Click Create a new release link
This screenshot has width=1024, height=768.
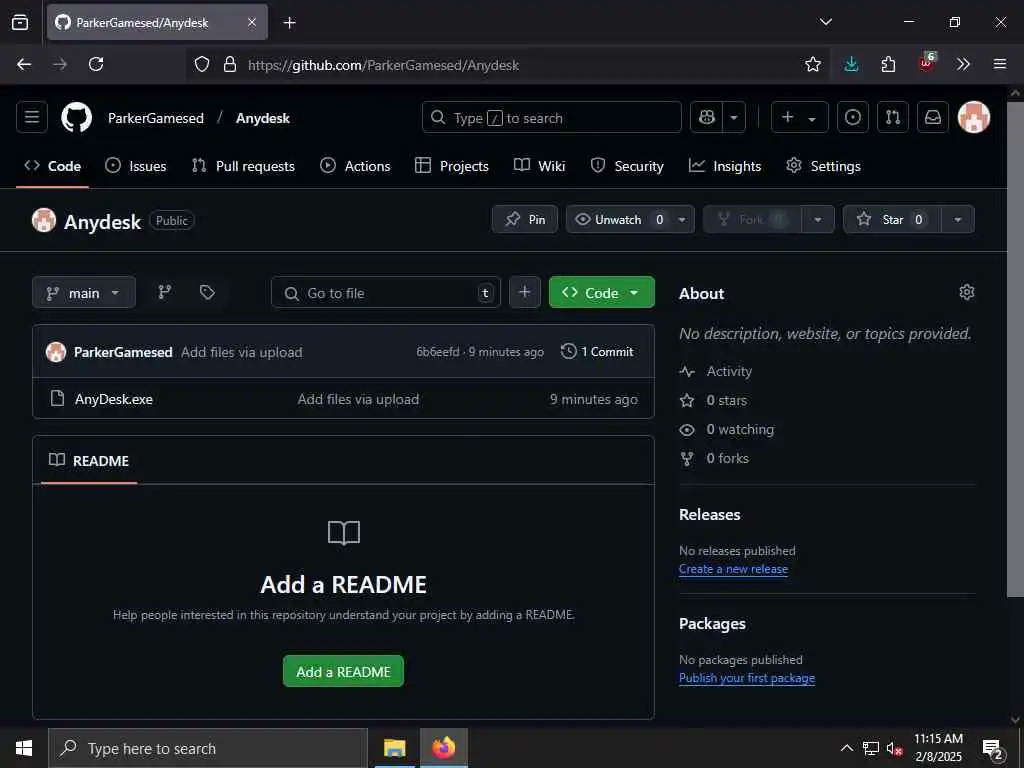click(733, 569)
